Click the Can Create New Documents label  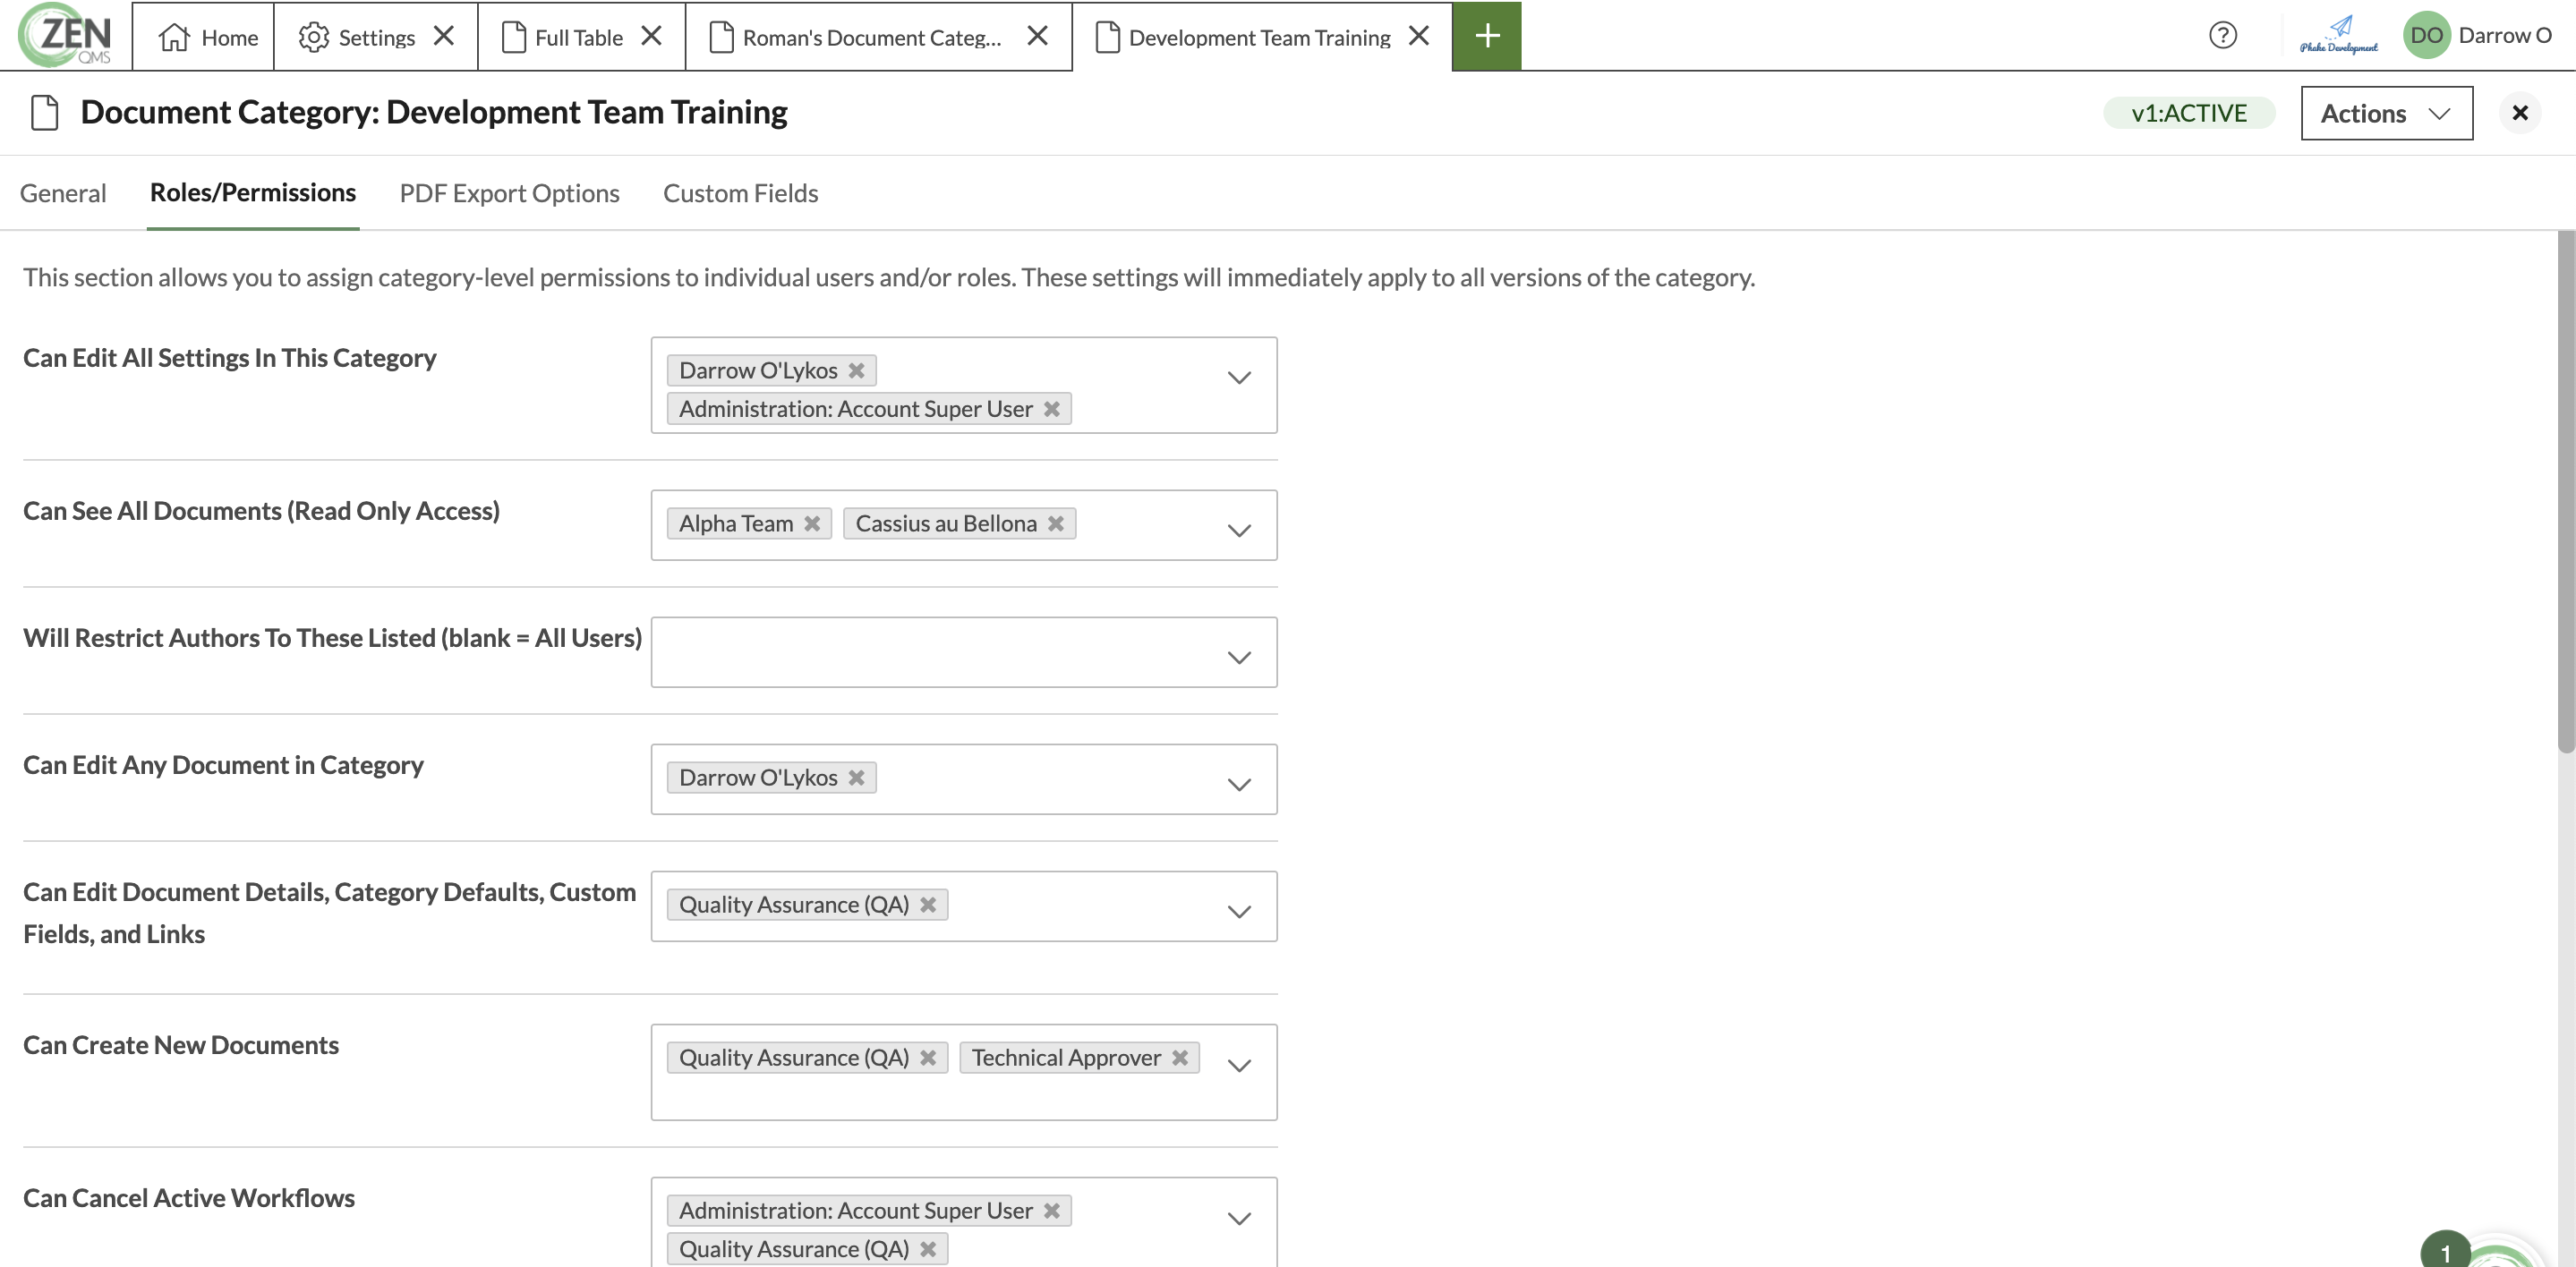(x=181, y=1045)
